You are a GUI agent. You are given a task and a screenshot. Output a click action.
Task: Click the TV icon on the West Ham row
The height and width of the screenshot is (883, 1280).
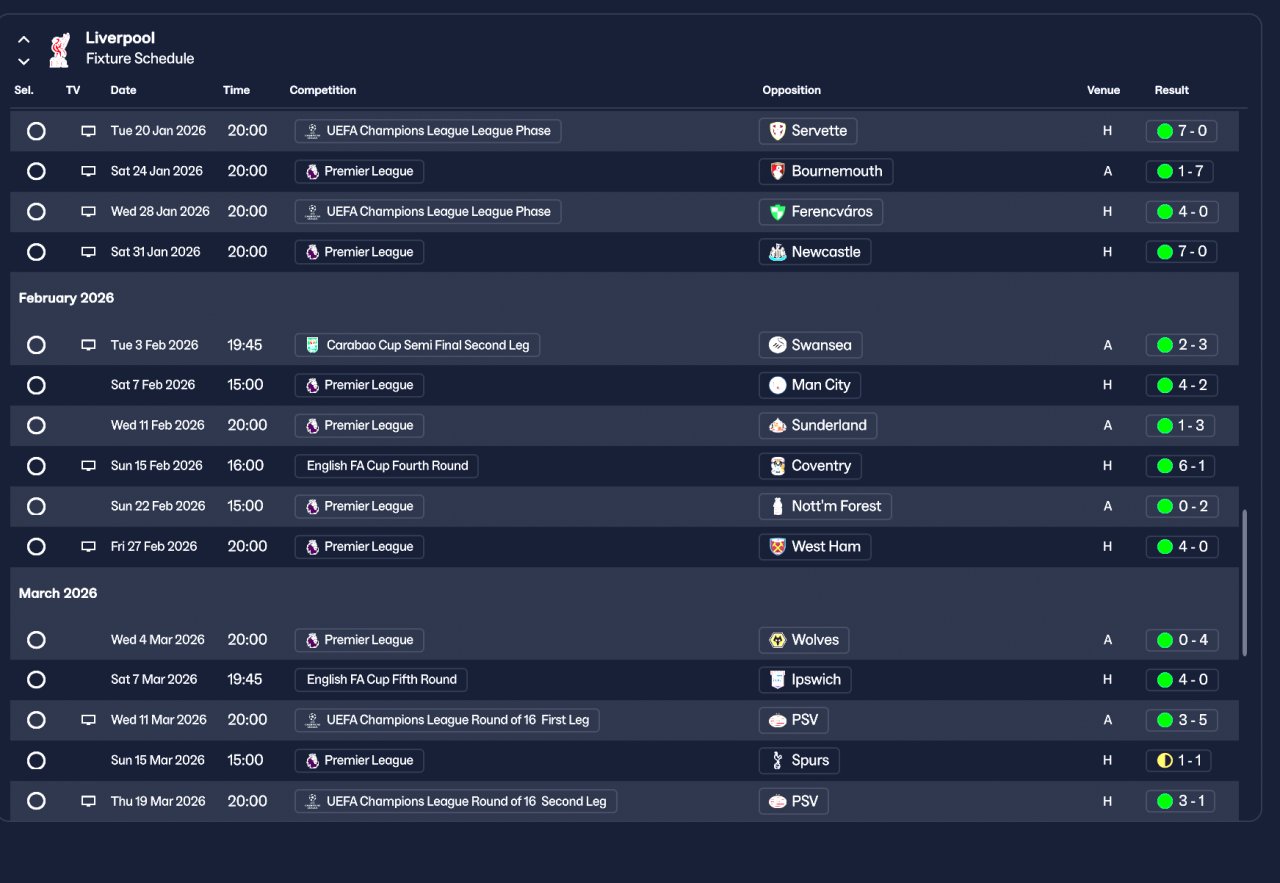click(x=88, y=547)
